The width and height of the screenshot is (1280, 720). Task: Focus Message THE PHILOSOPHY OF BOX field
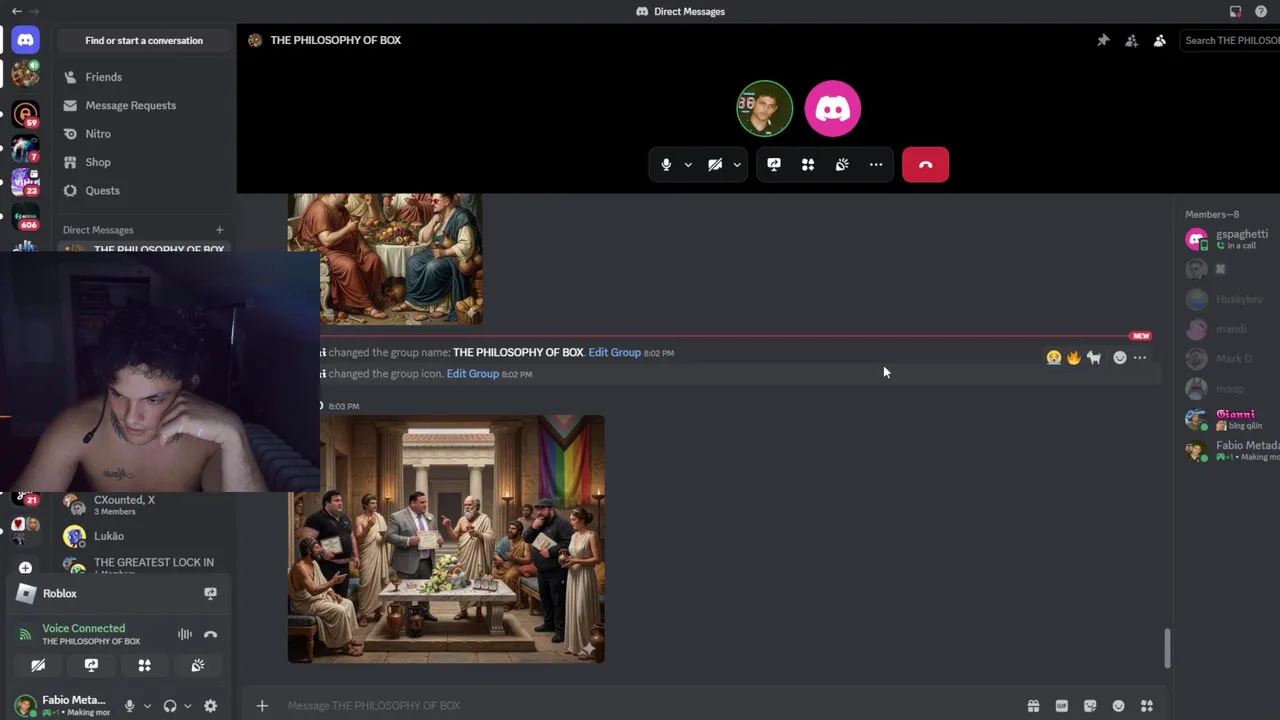(650, 706)
